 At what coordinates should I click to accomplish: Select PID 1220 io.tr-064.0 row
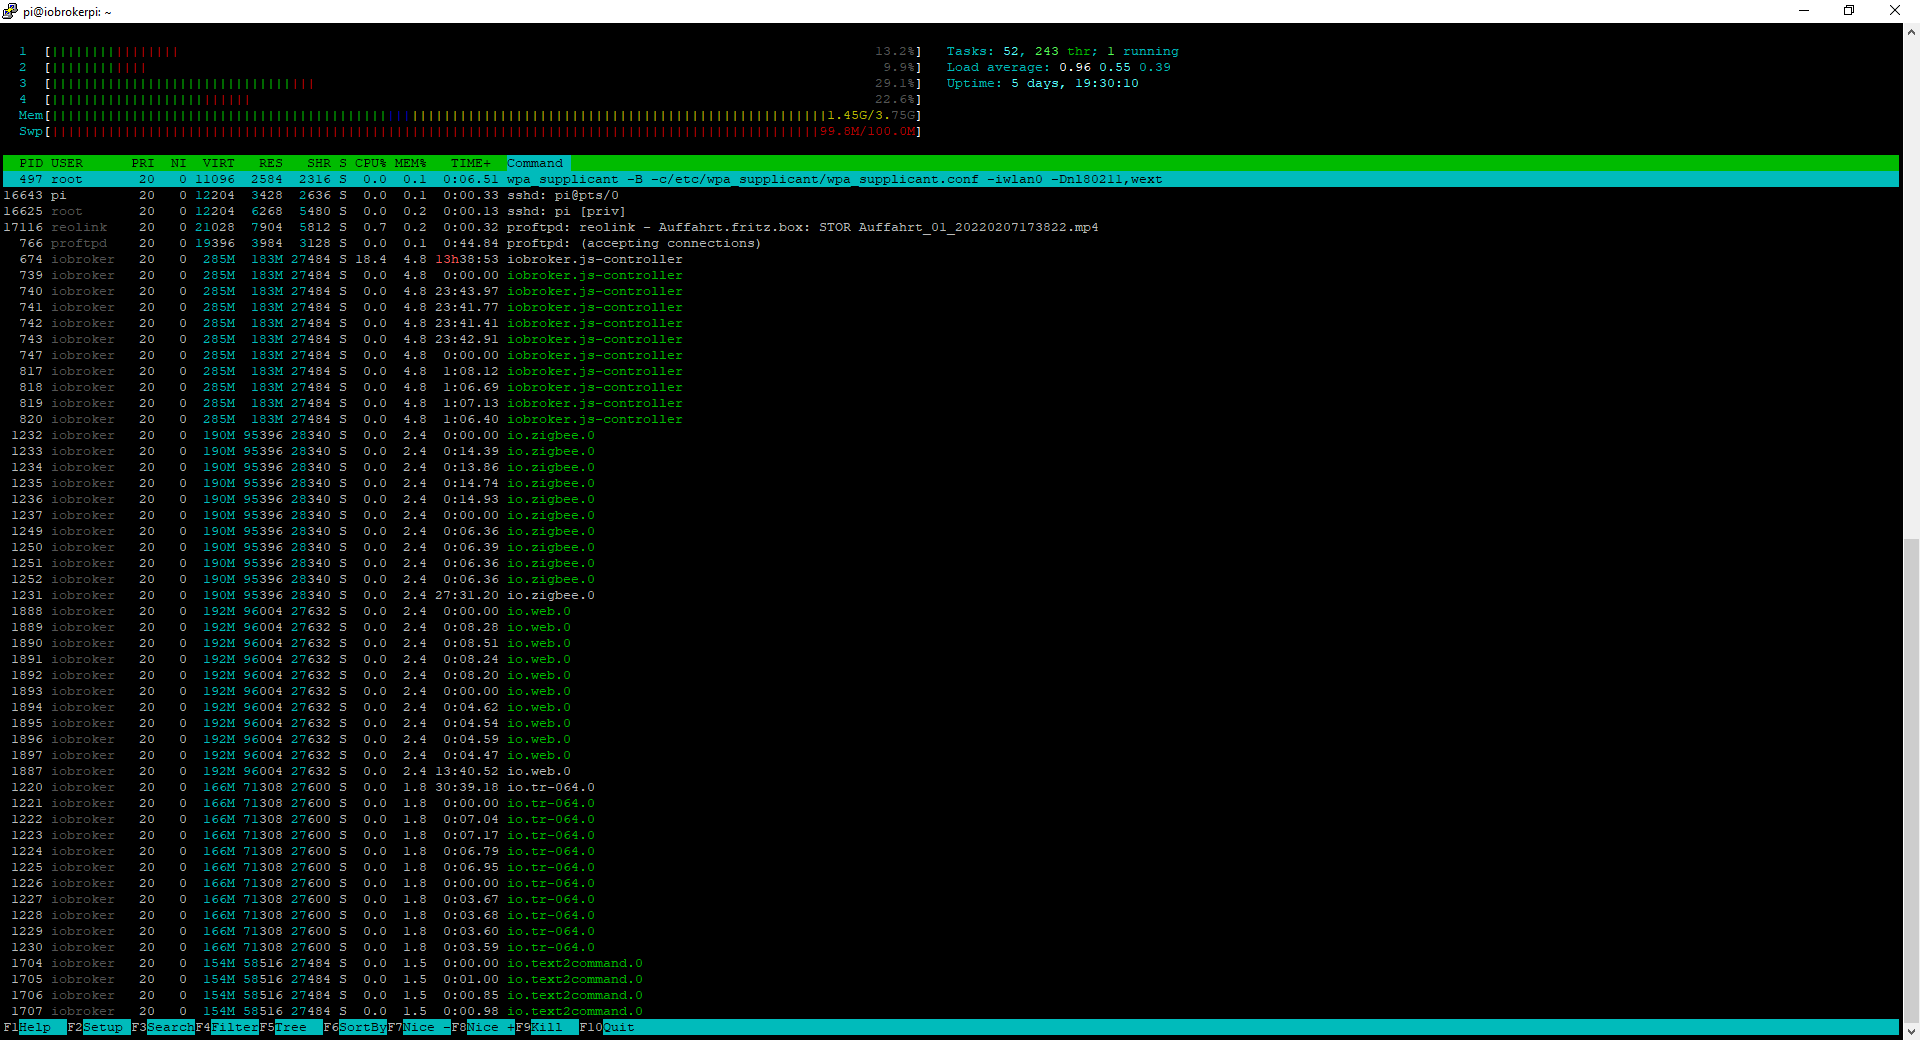(950, 787)
